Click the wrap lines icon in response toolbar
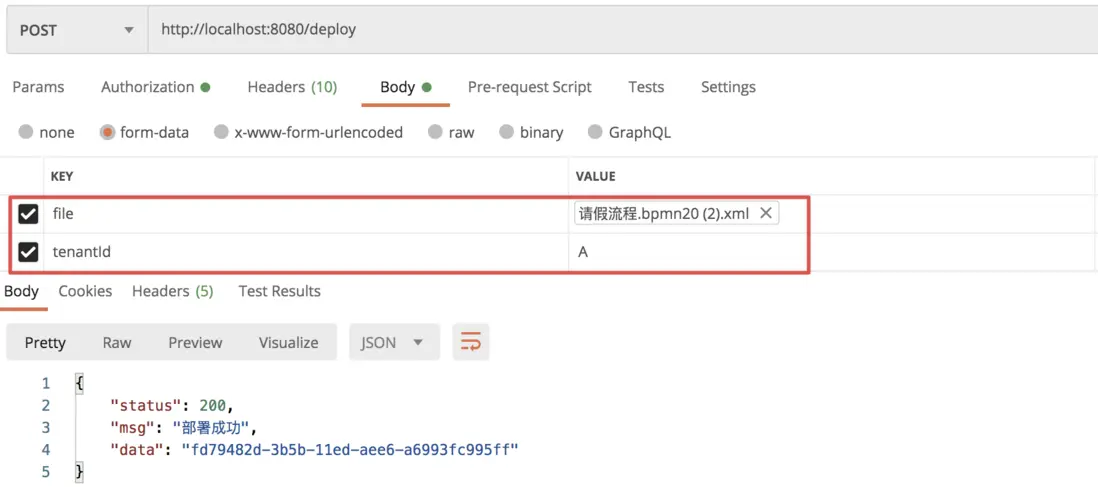The width and height of the screenshot is (1098, 487). pyautogui.click(x=470, y=342)
